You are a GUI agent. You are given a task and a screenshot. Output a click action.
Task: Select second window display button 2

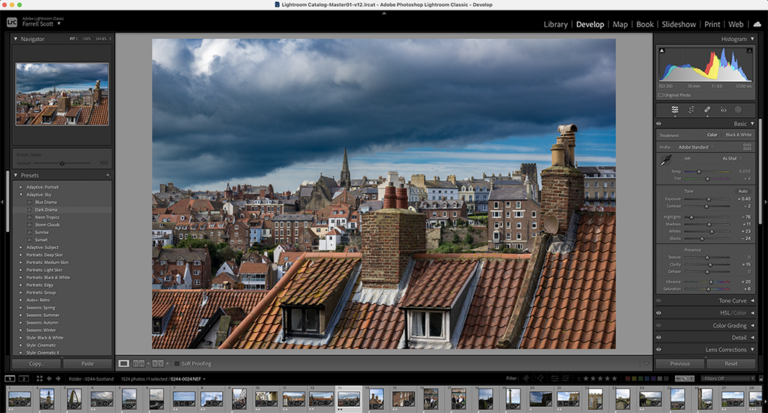point(24,379)
